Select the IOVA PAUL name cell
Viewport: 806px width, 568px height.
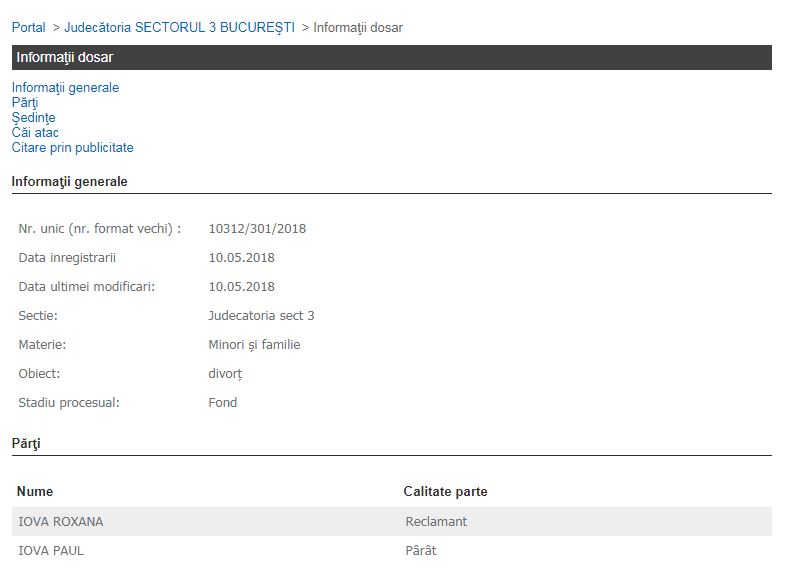coord(51,551)
